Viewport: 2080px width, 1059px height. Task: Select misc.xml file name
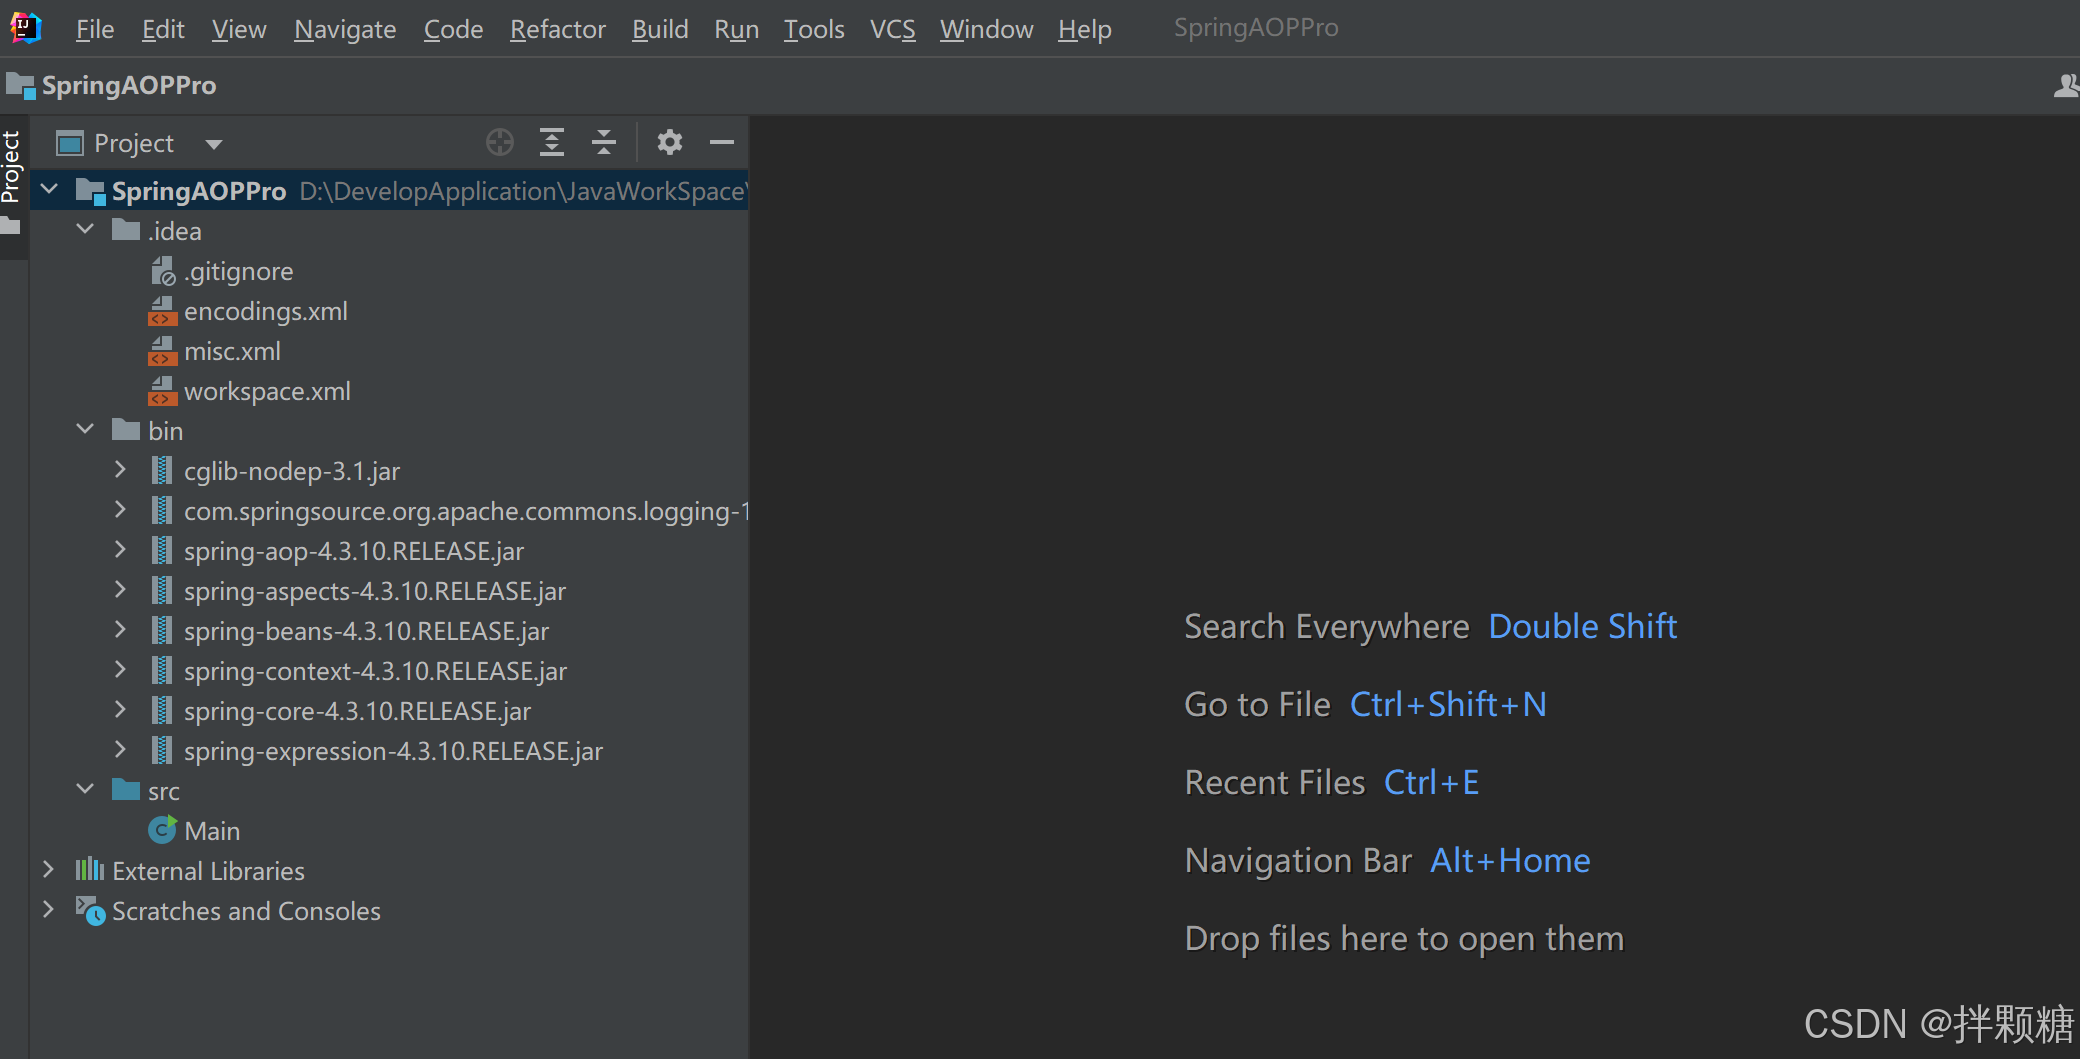232,351
